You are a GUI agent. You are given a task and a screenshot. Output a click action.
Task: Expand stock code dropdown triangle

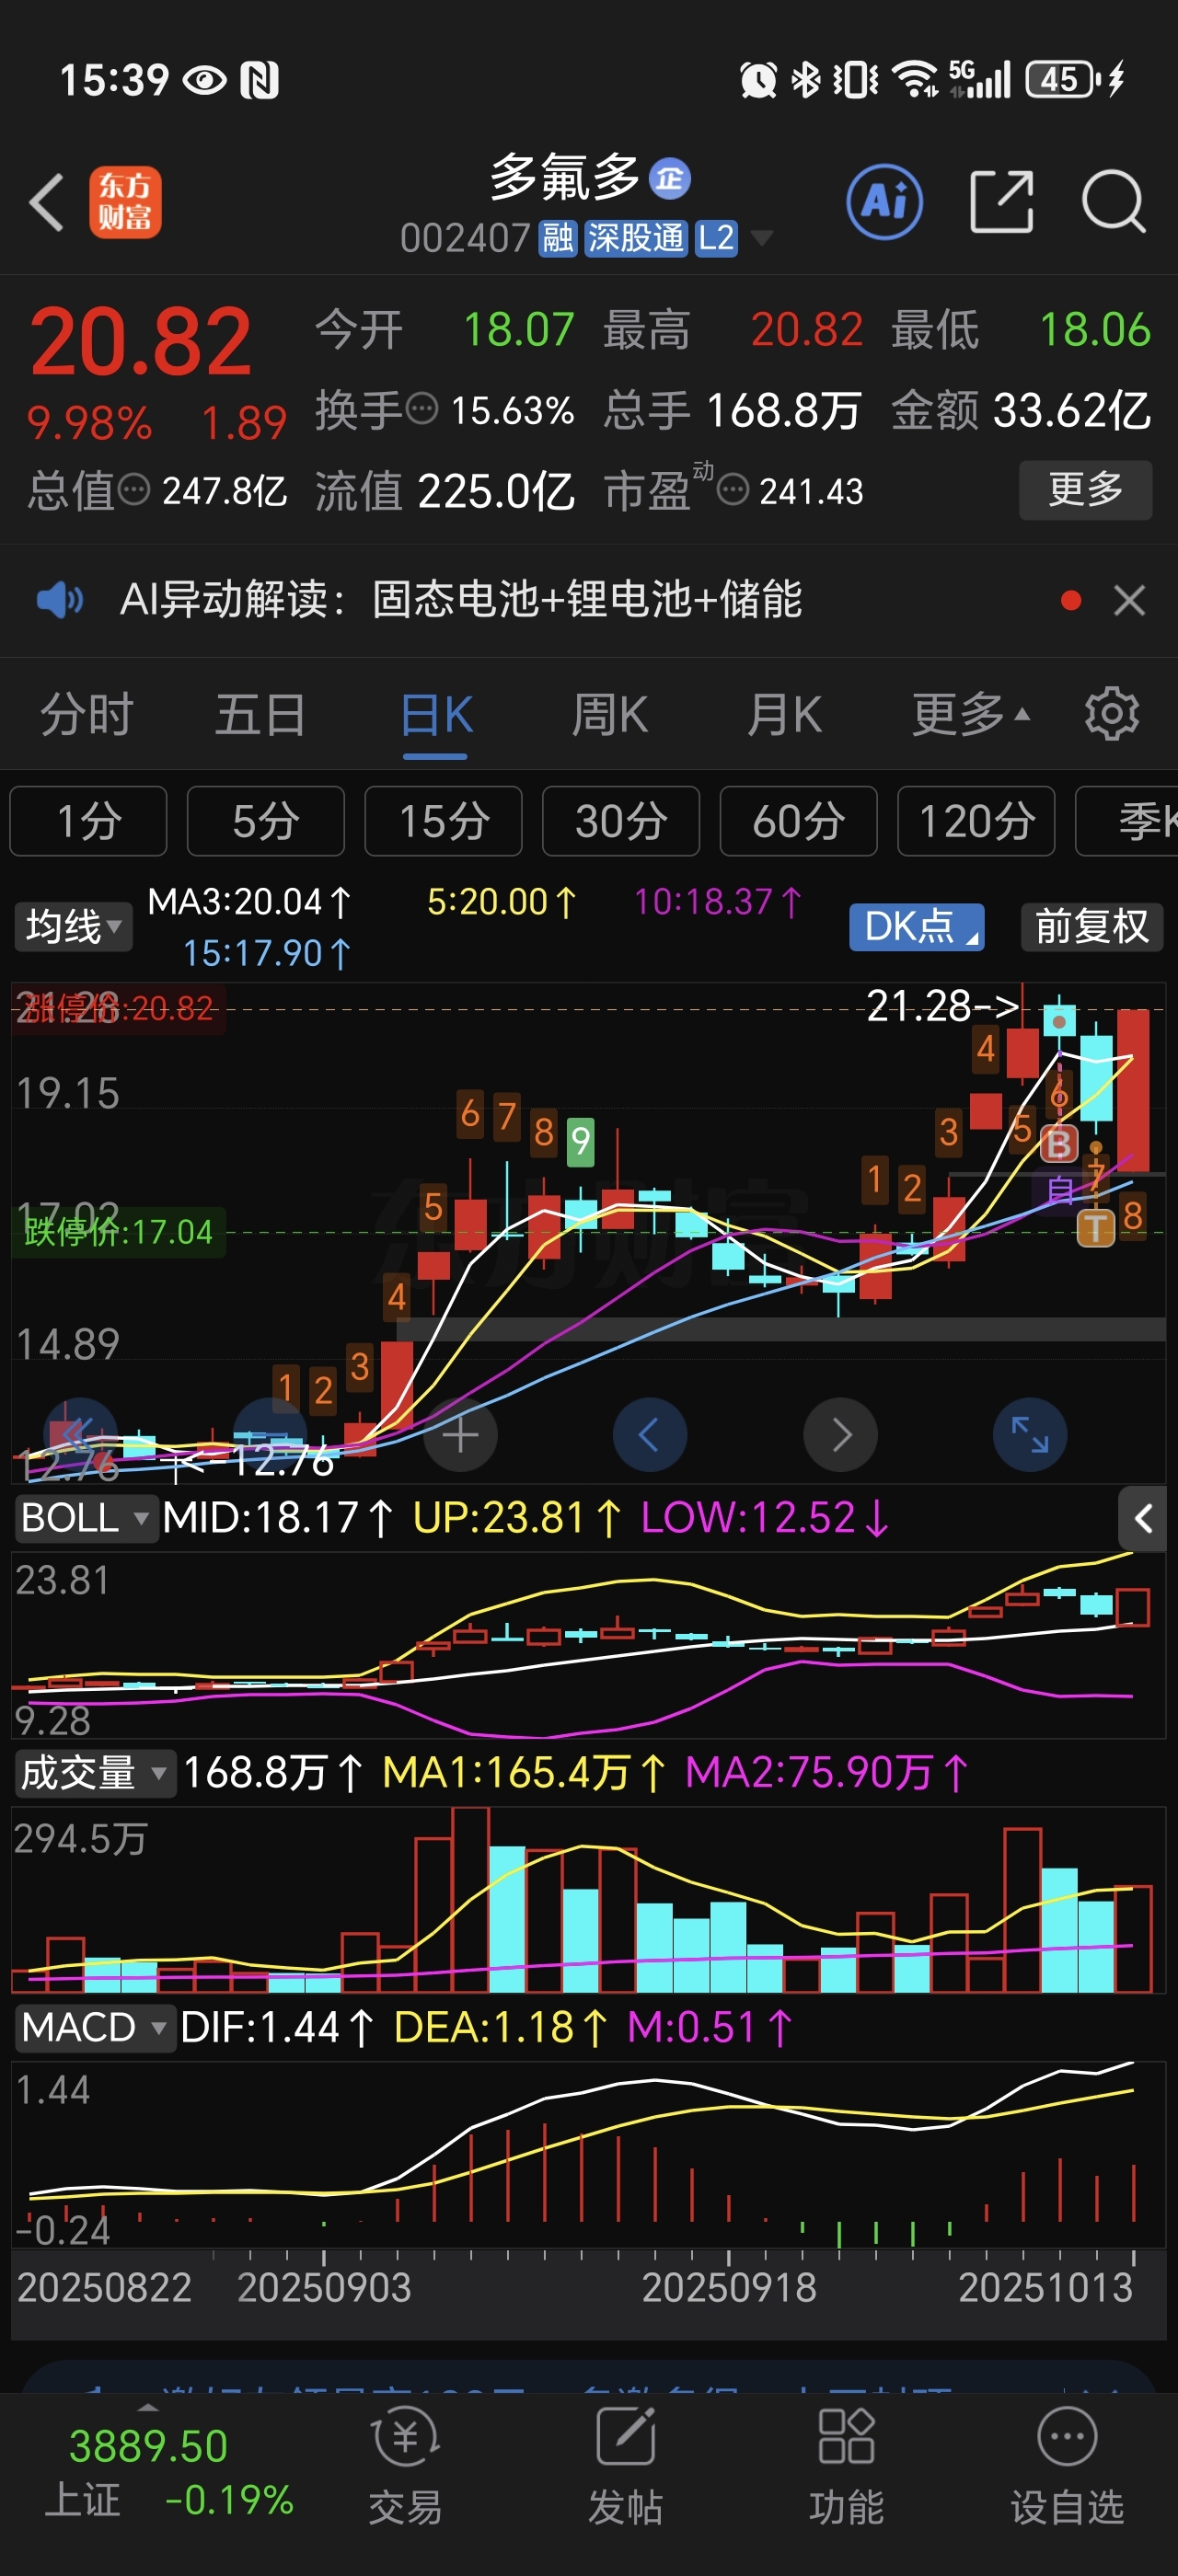[762, 238]
